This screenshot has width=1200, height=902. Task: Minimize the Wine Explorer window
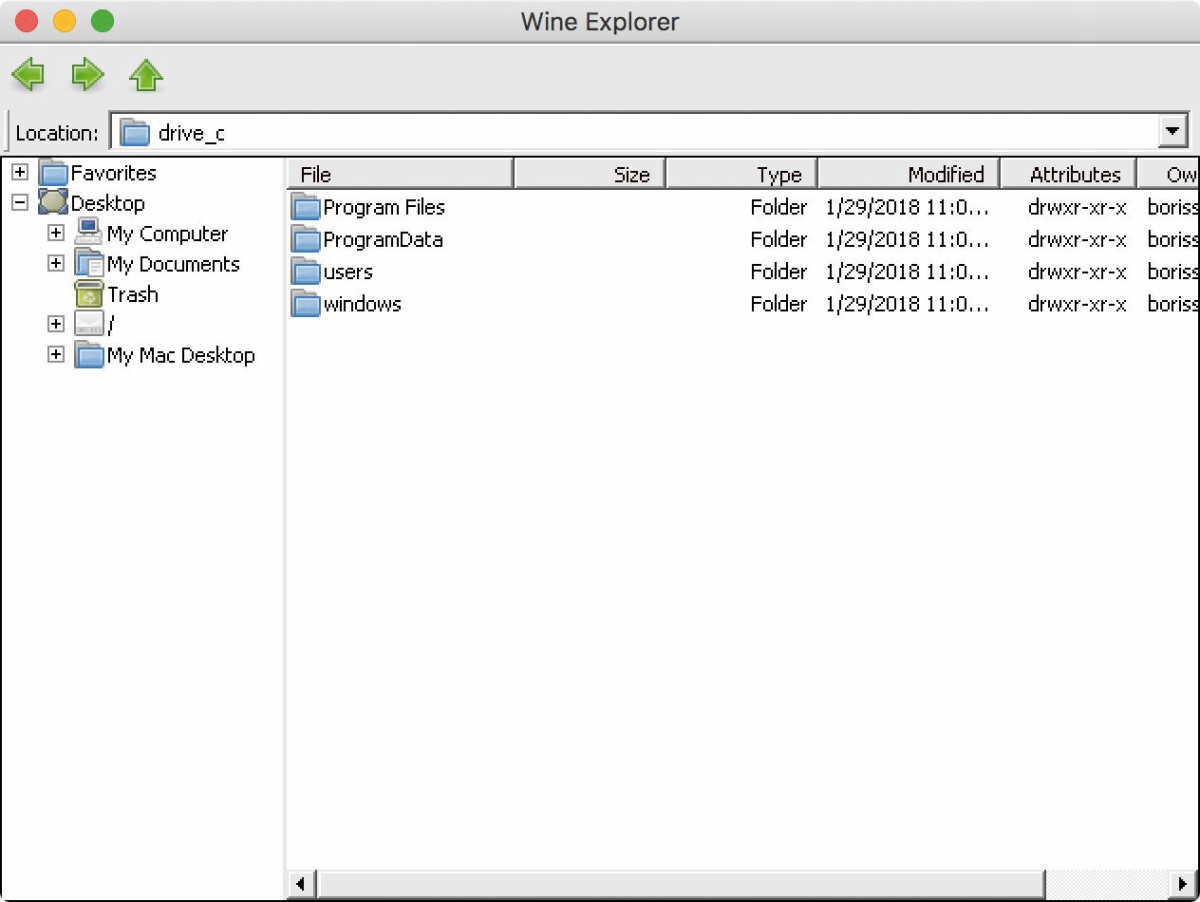point(64,21)
